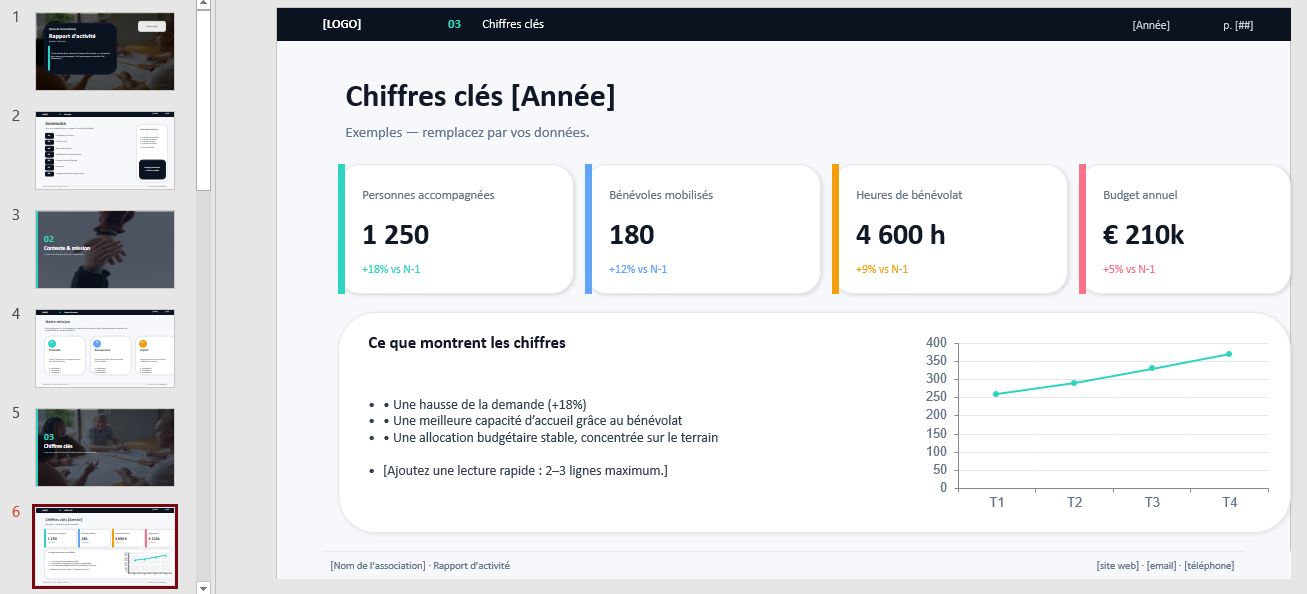Click the T4 data point on line chart

pyautogui.click(x=1229, y=354)
